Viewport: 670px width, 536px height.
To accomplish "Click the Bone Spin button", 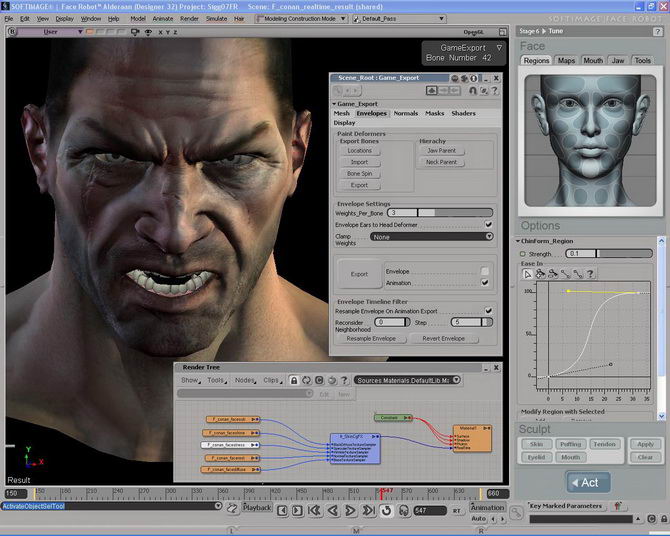I will [x=359, y=174].
